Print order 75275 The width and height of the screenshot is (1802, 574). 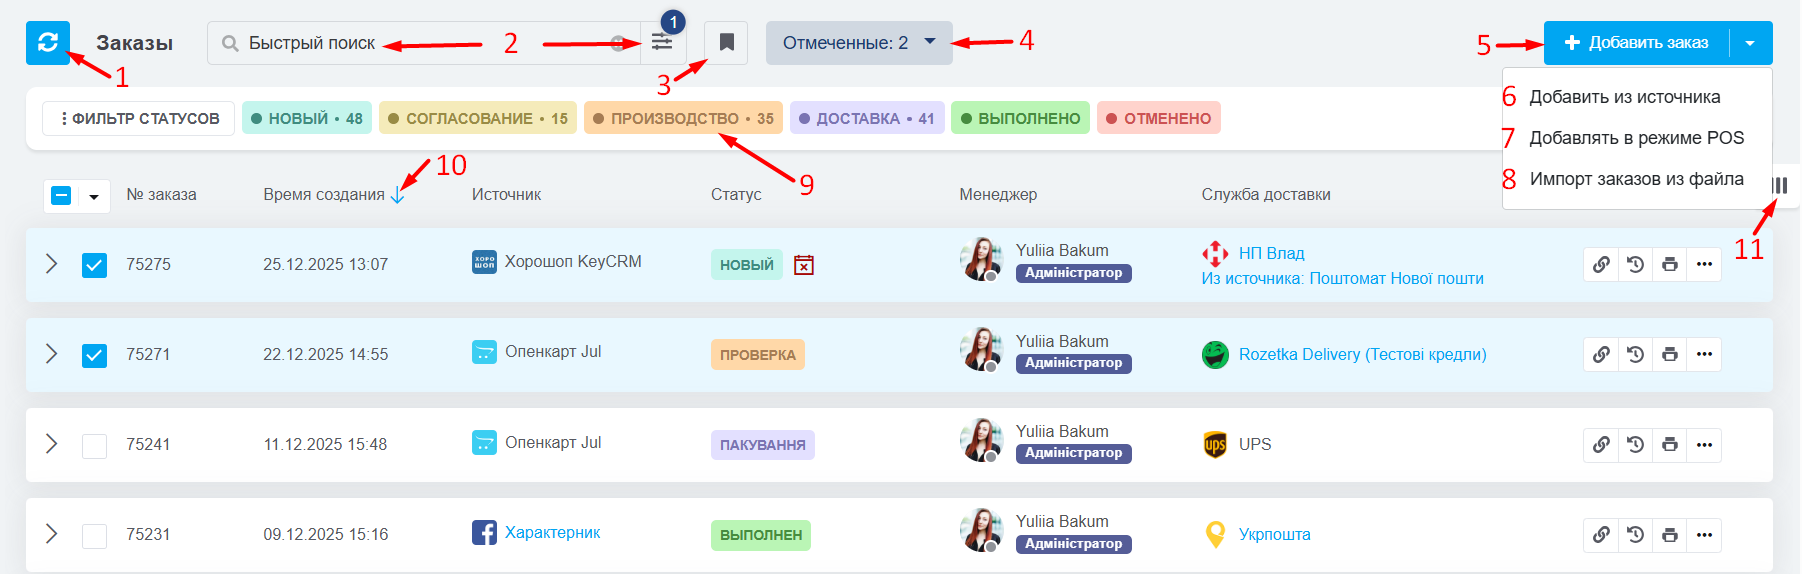point(1669,264)
